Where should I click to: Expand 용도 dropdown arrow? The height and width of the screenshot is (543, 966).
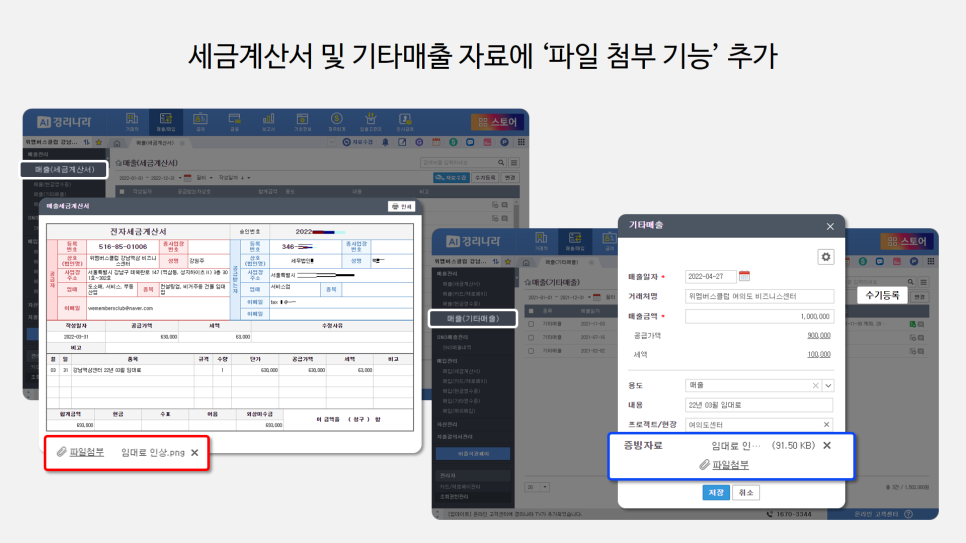coord(828,386)
